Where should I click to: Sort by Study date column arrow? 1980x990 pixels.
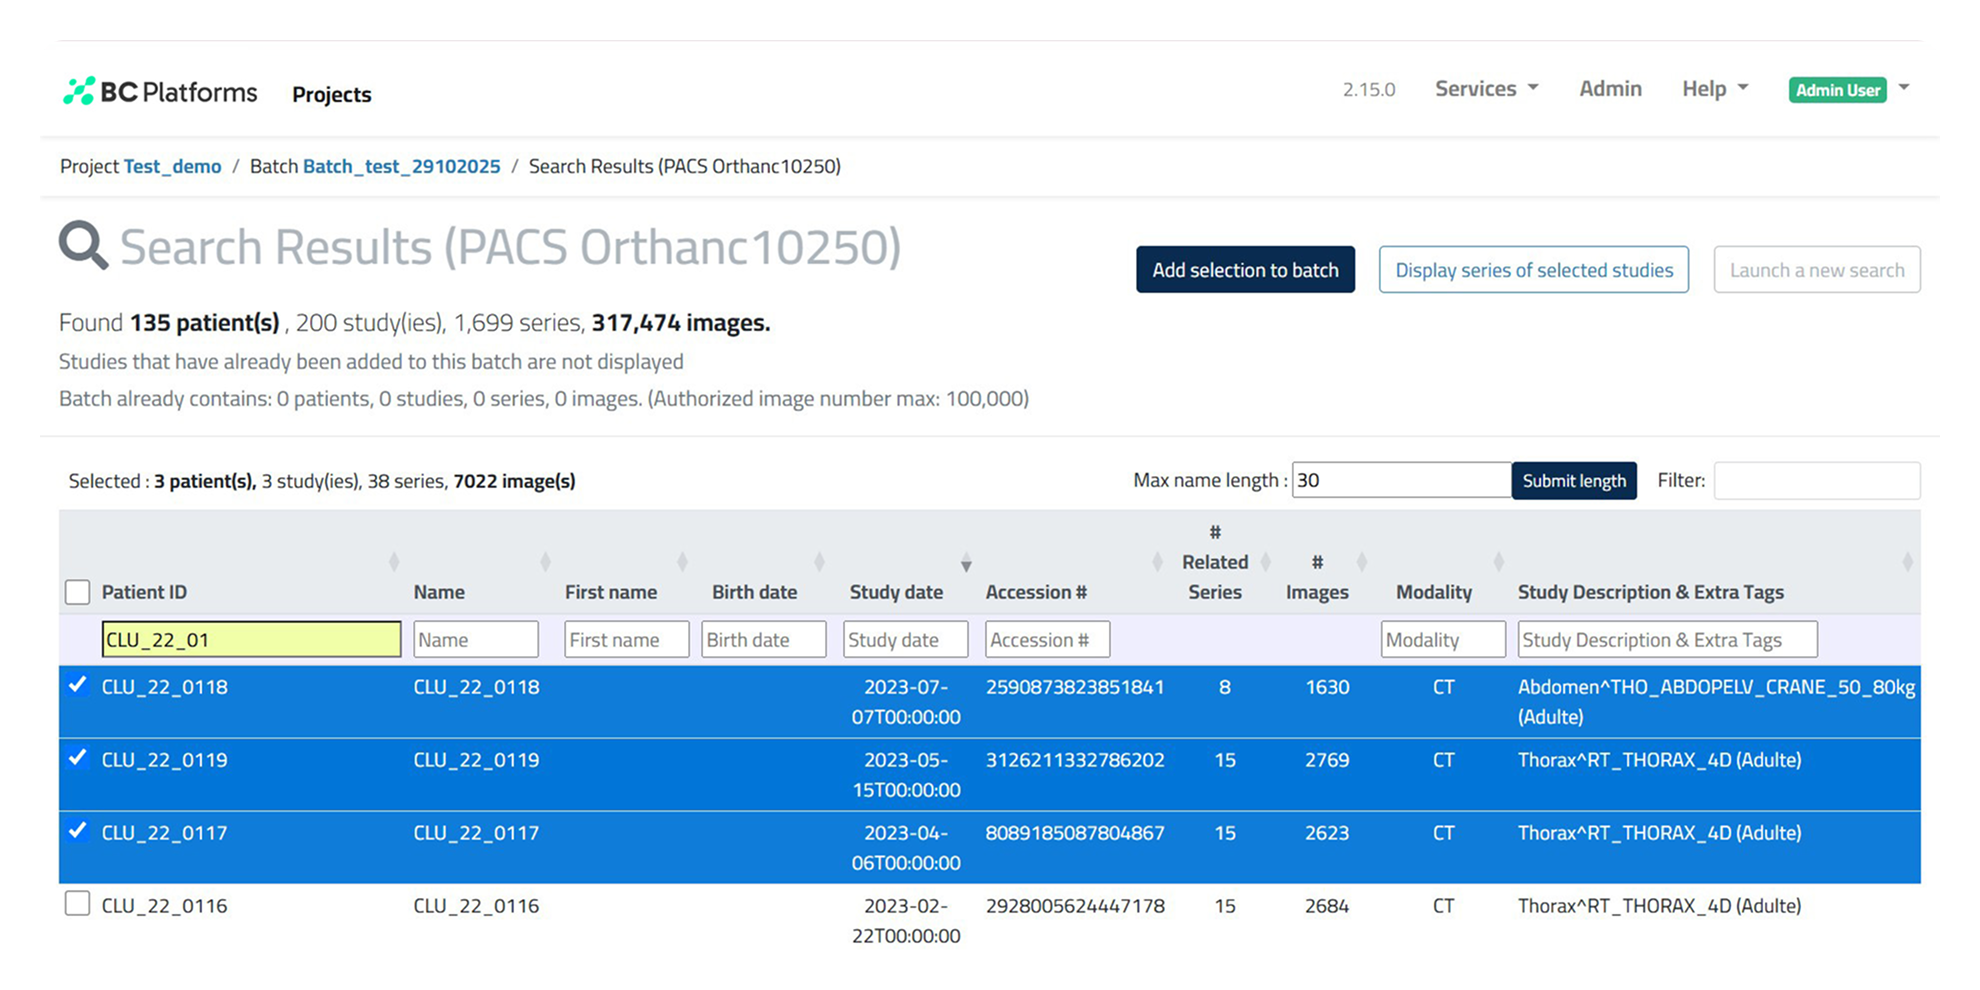coord(966,565)
